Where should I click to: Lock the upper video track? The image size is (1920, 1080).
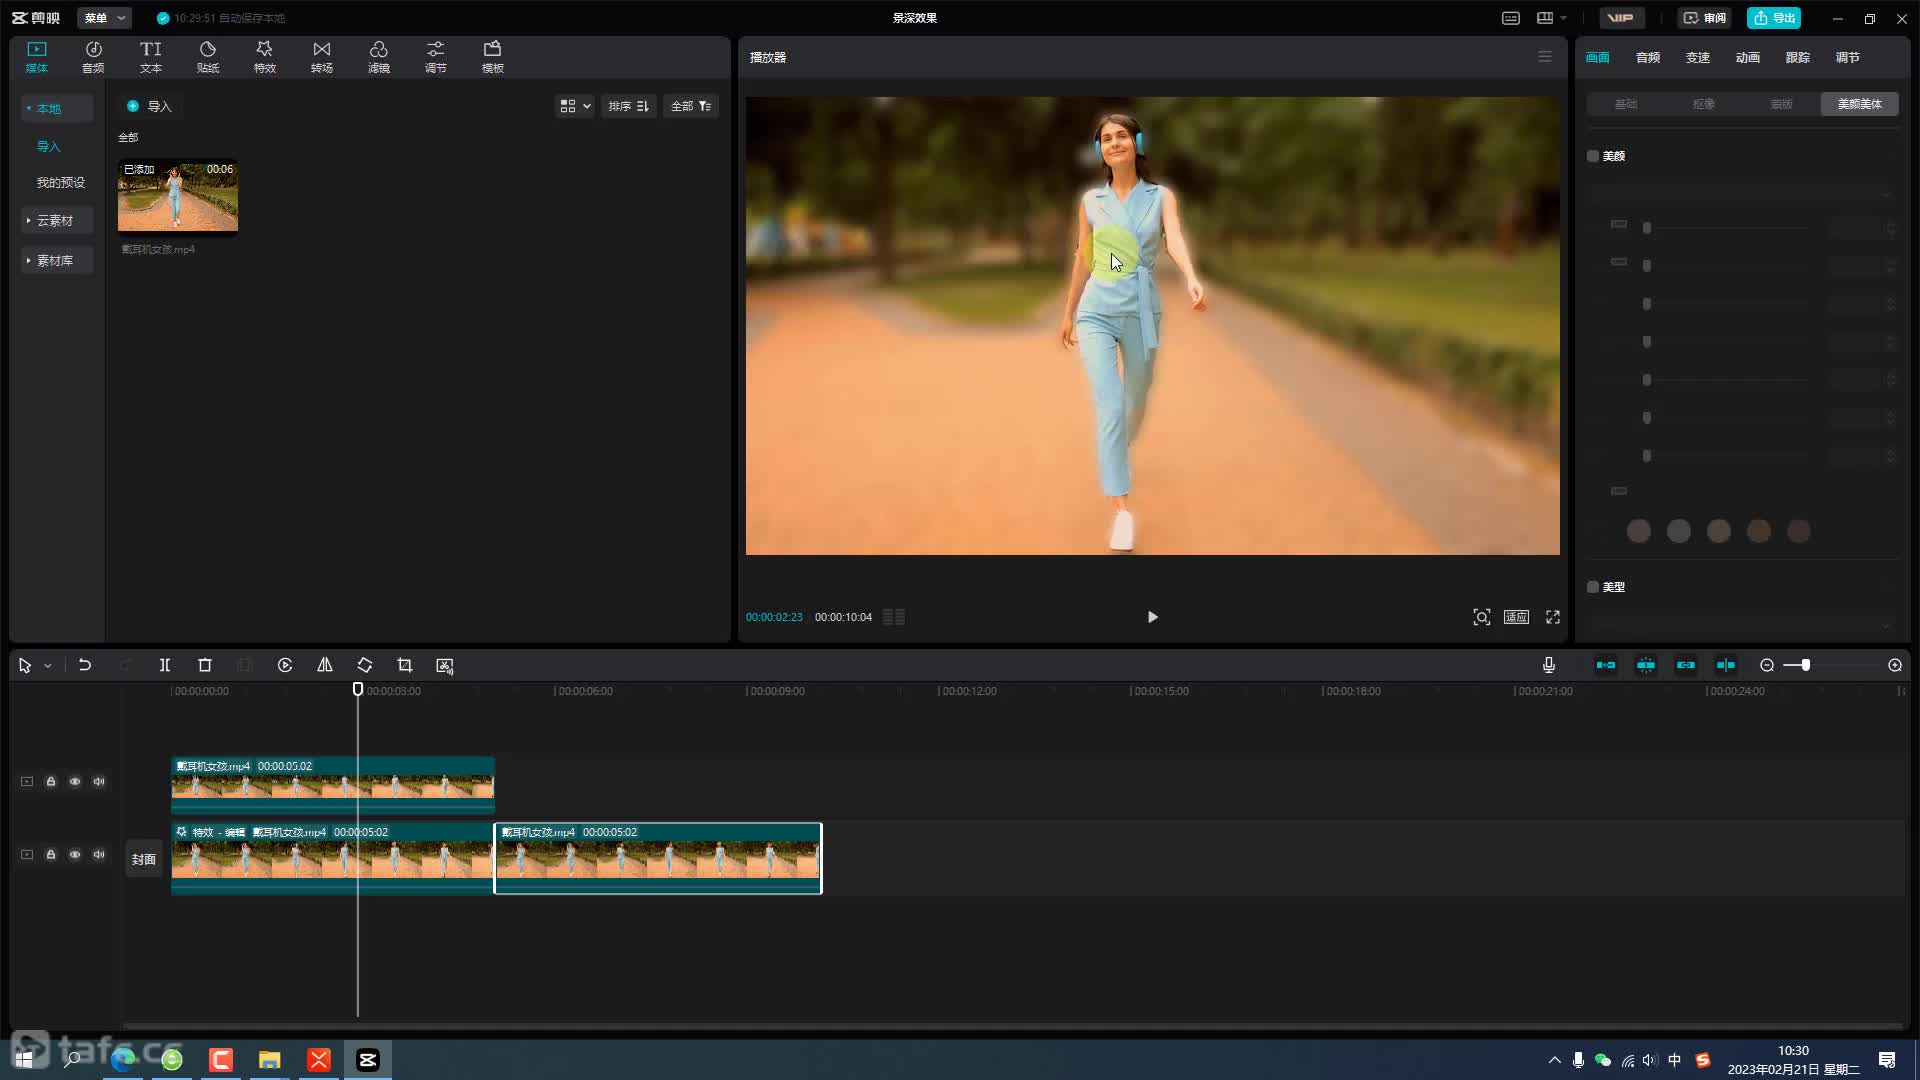coord(51,781)
